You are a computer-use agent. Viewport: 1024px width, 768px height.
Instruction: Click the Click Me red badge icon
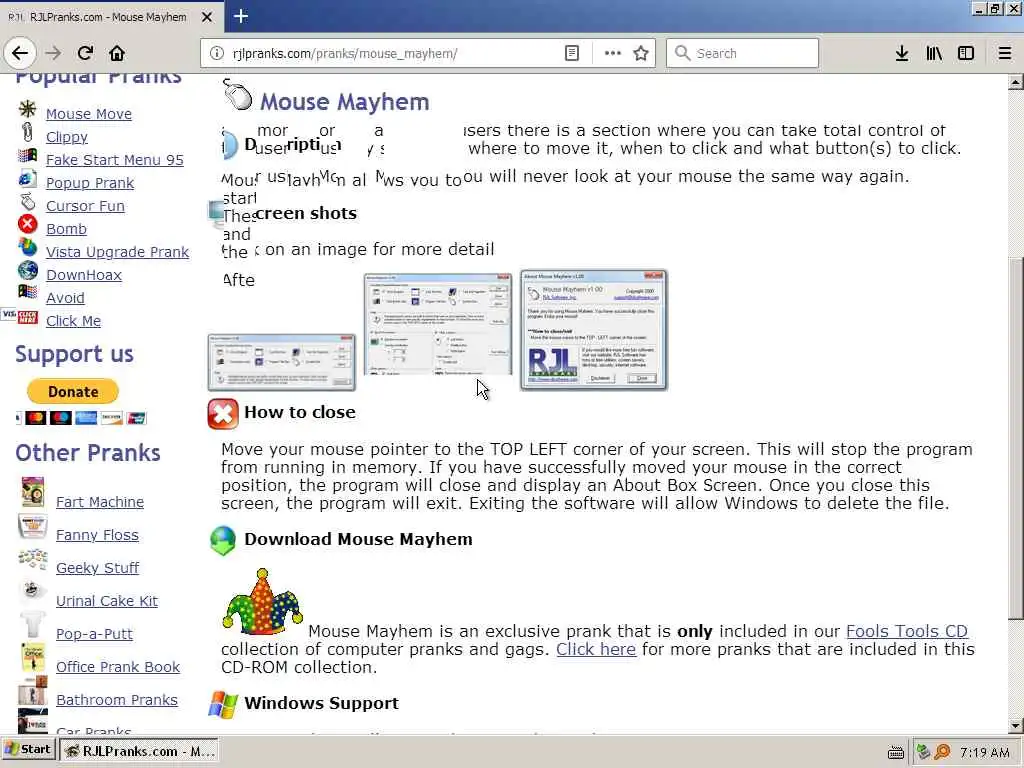(27, 317)
